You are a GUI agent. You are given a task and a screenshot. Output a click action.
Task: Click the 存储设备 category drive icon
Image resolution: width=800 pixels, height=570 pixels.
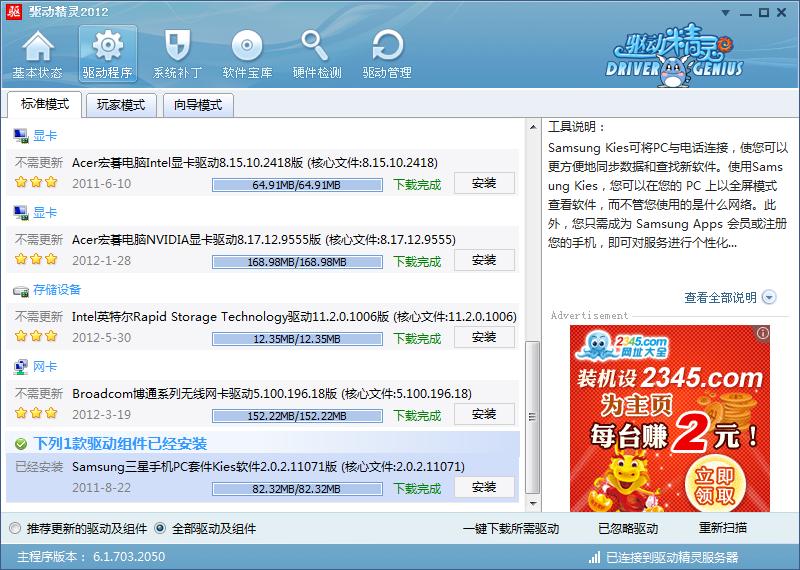coord(20,291)
